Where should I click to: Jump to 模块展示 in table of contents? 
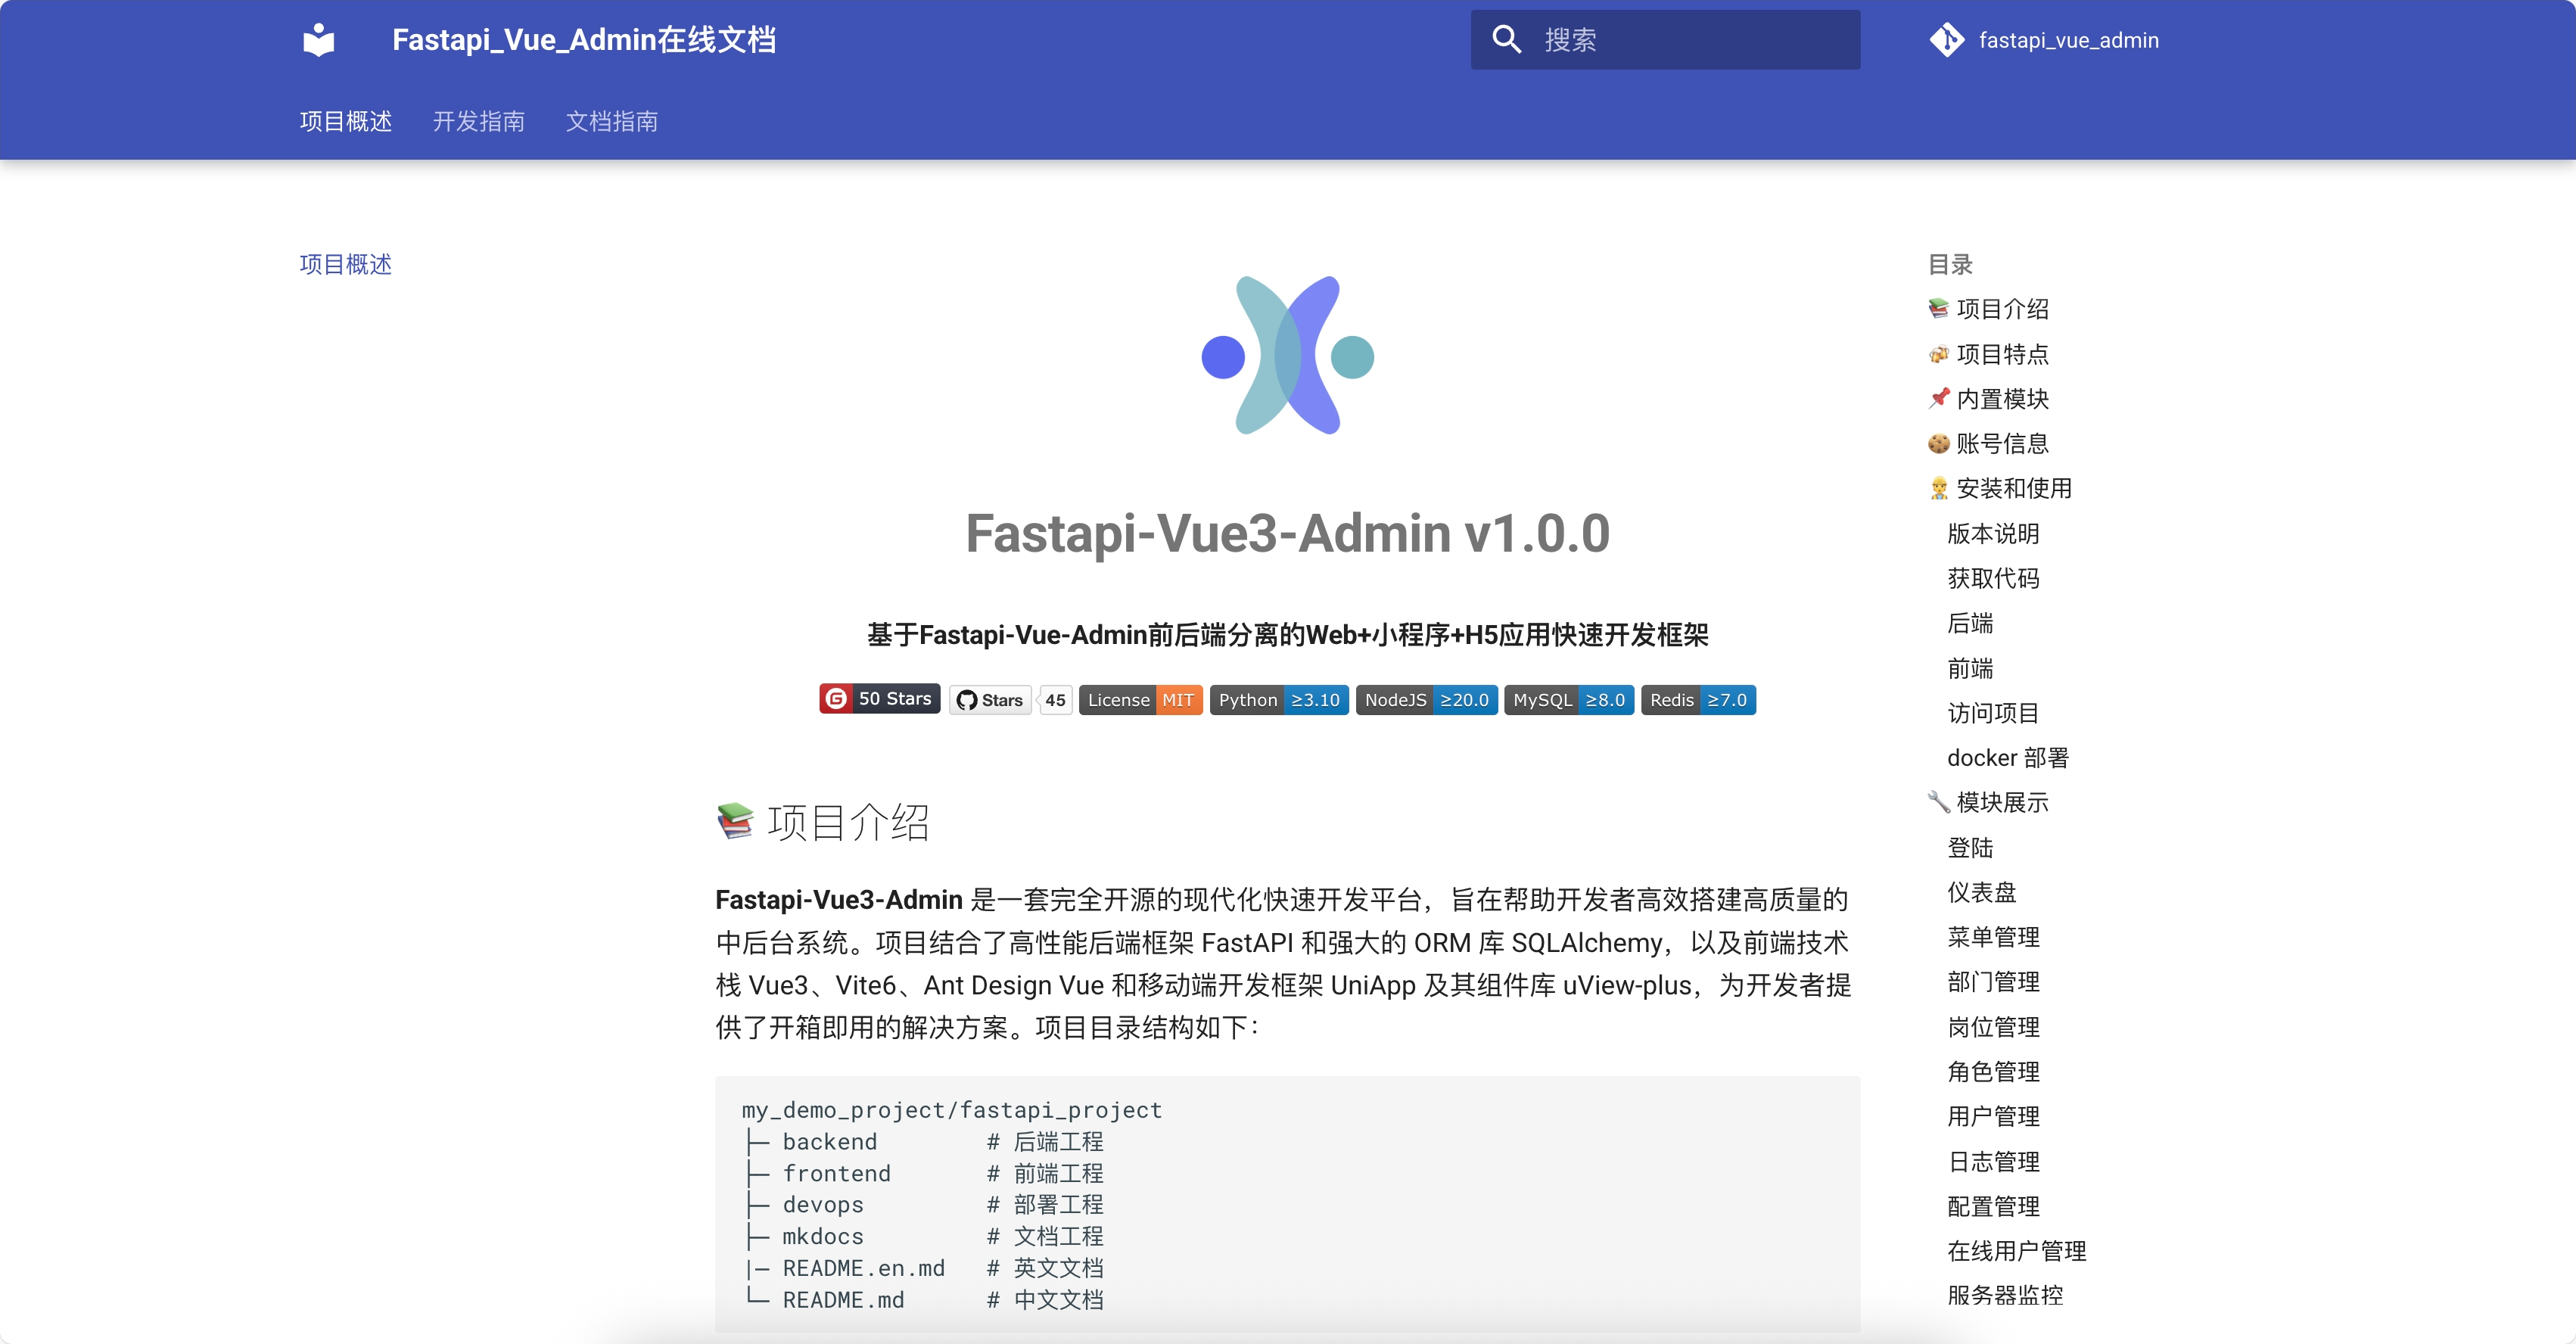[x=1988, y=802]
